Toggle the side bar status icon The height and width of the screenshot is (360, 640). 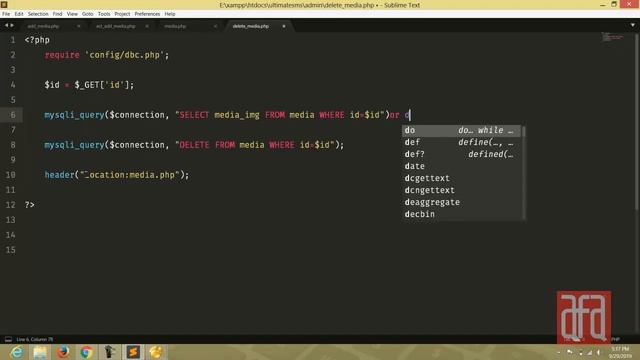coord(8,339)
